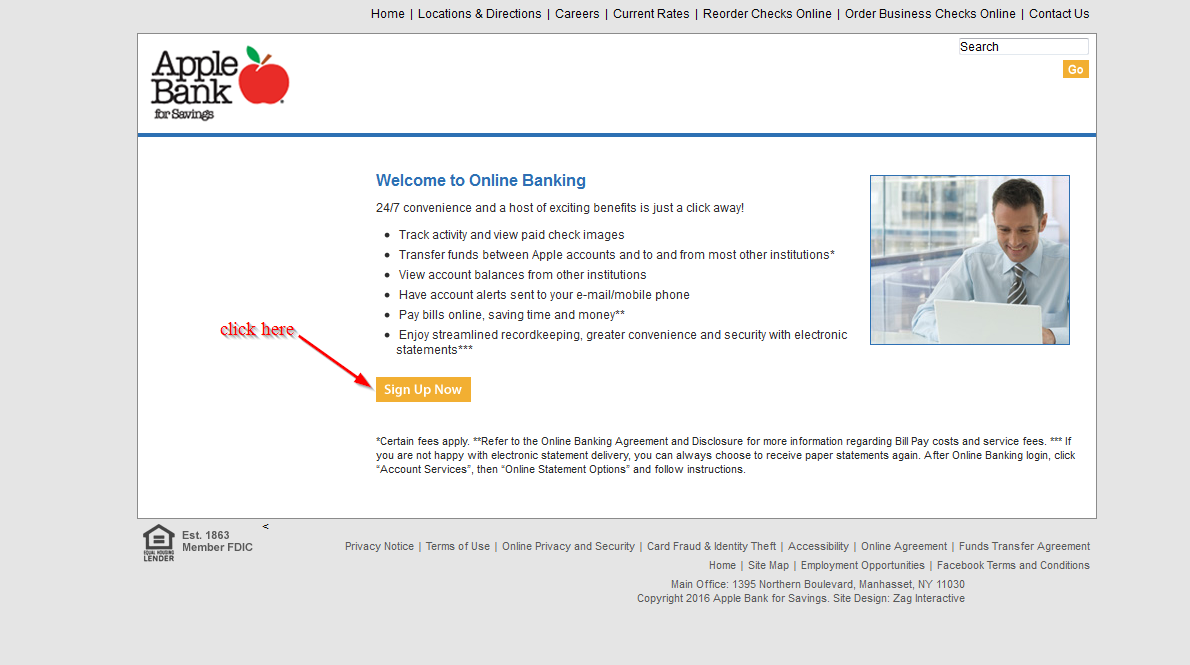Click 'Est. 1863' text in footer
The width and height of the screenshot is (1190, 665).
205,535
